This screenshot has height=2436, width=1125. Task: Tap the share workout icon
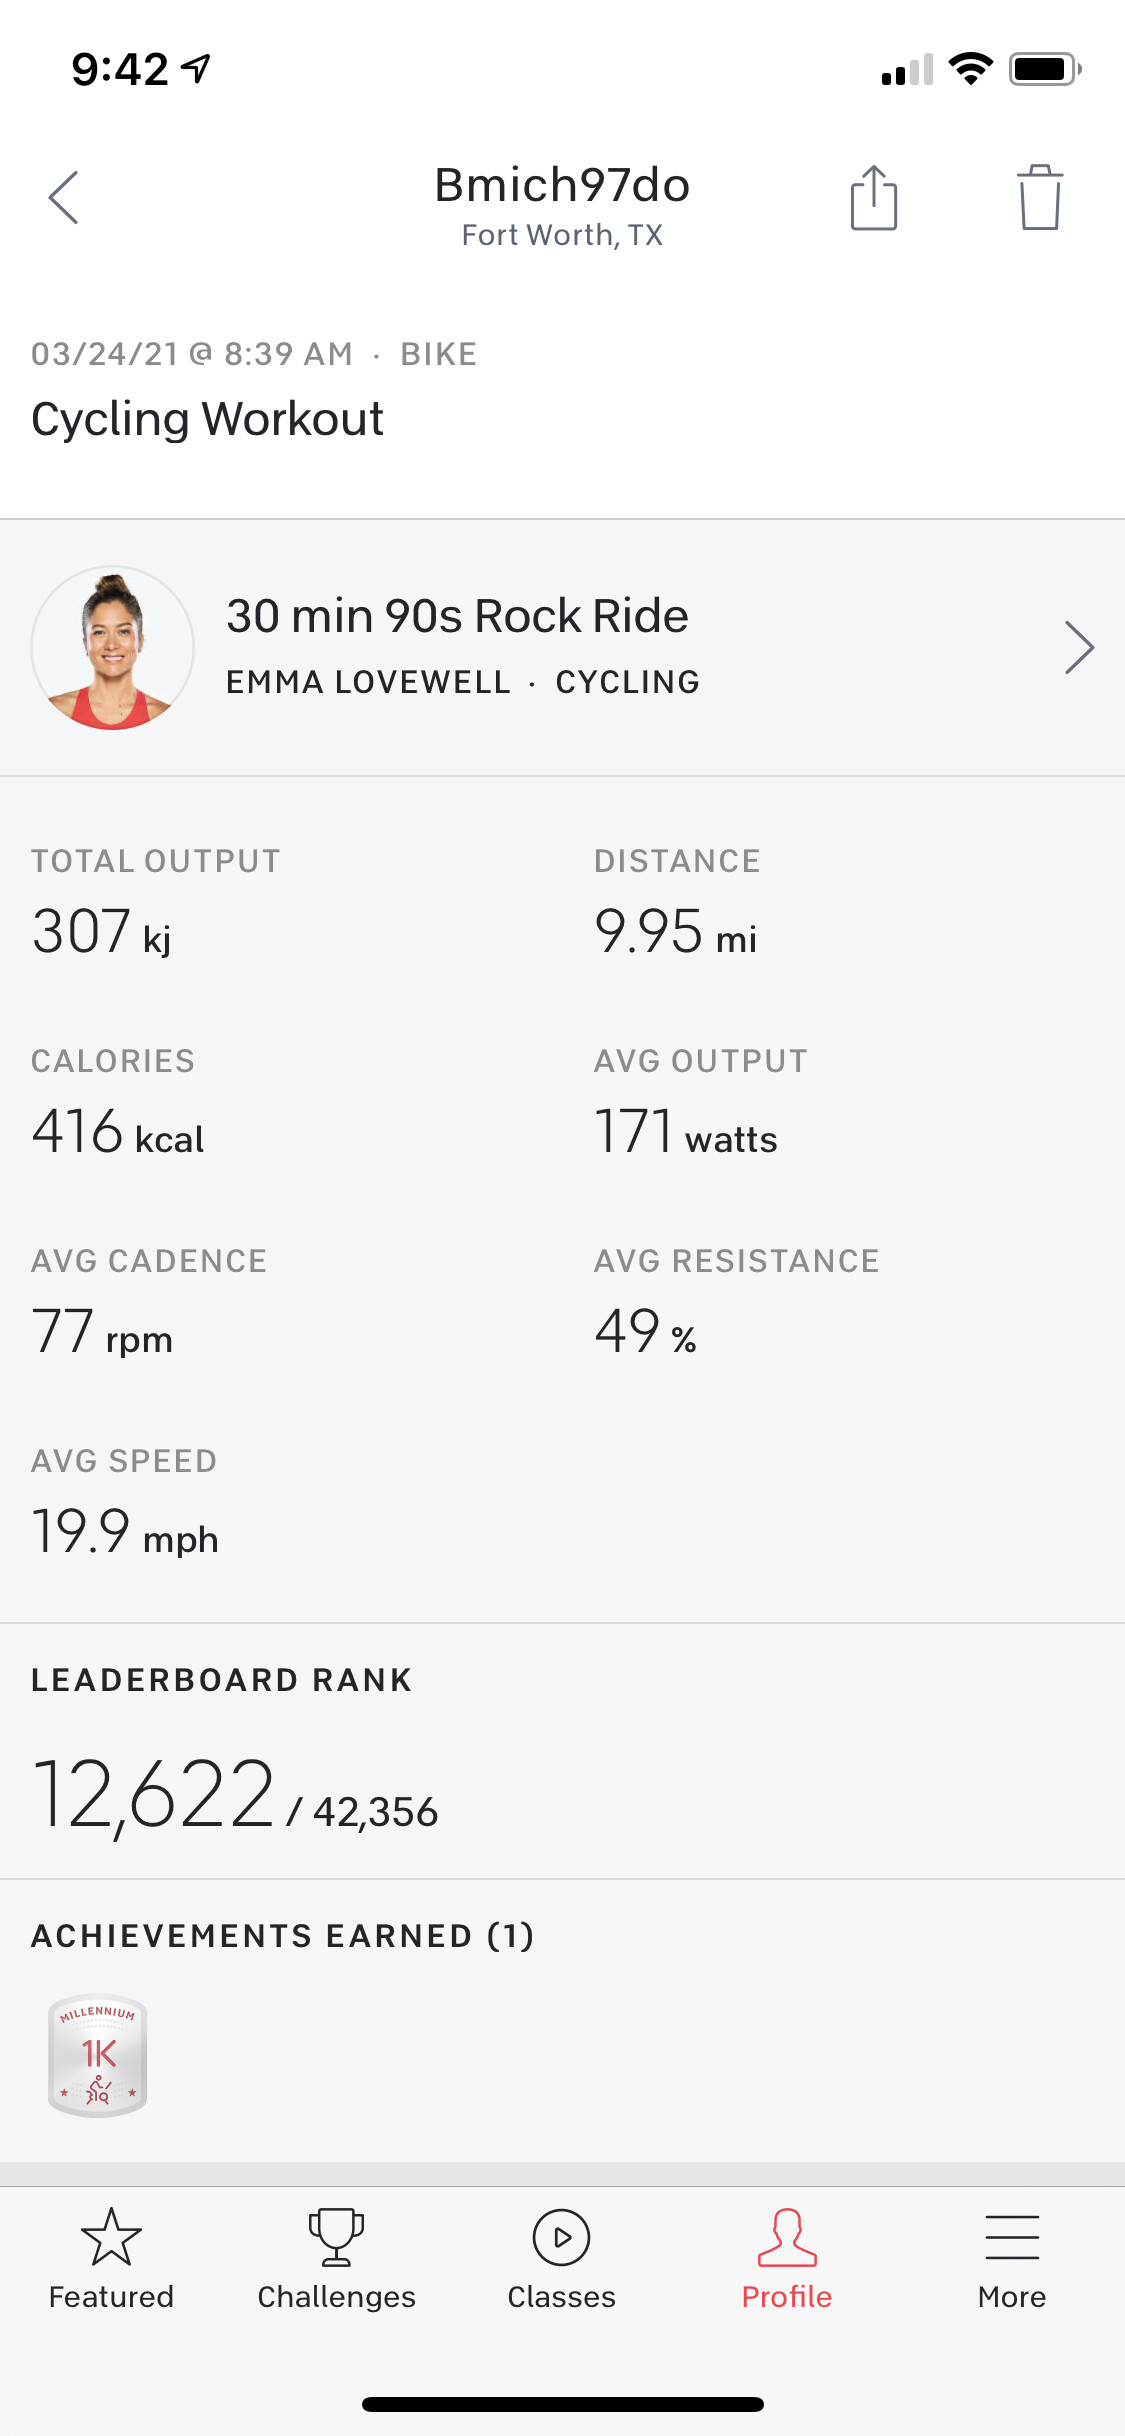[873, 198]
